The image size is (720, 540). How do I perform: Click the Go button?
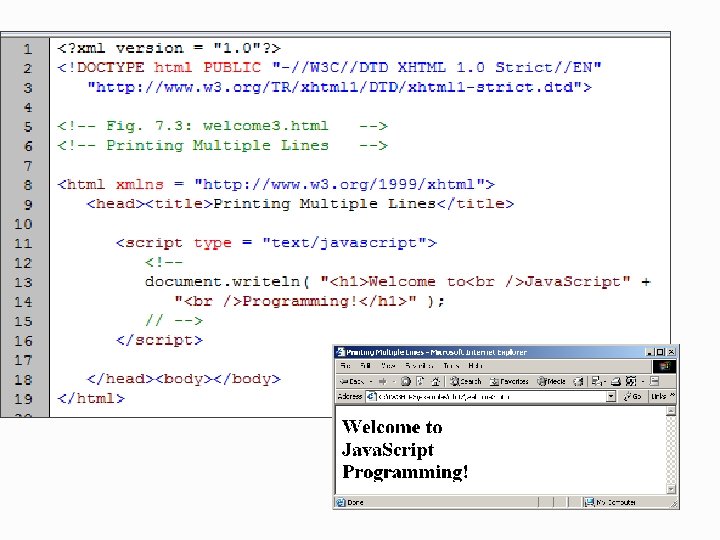point(632,396)
